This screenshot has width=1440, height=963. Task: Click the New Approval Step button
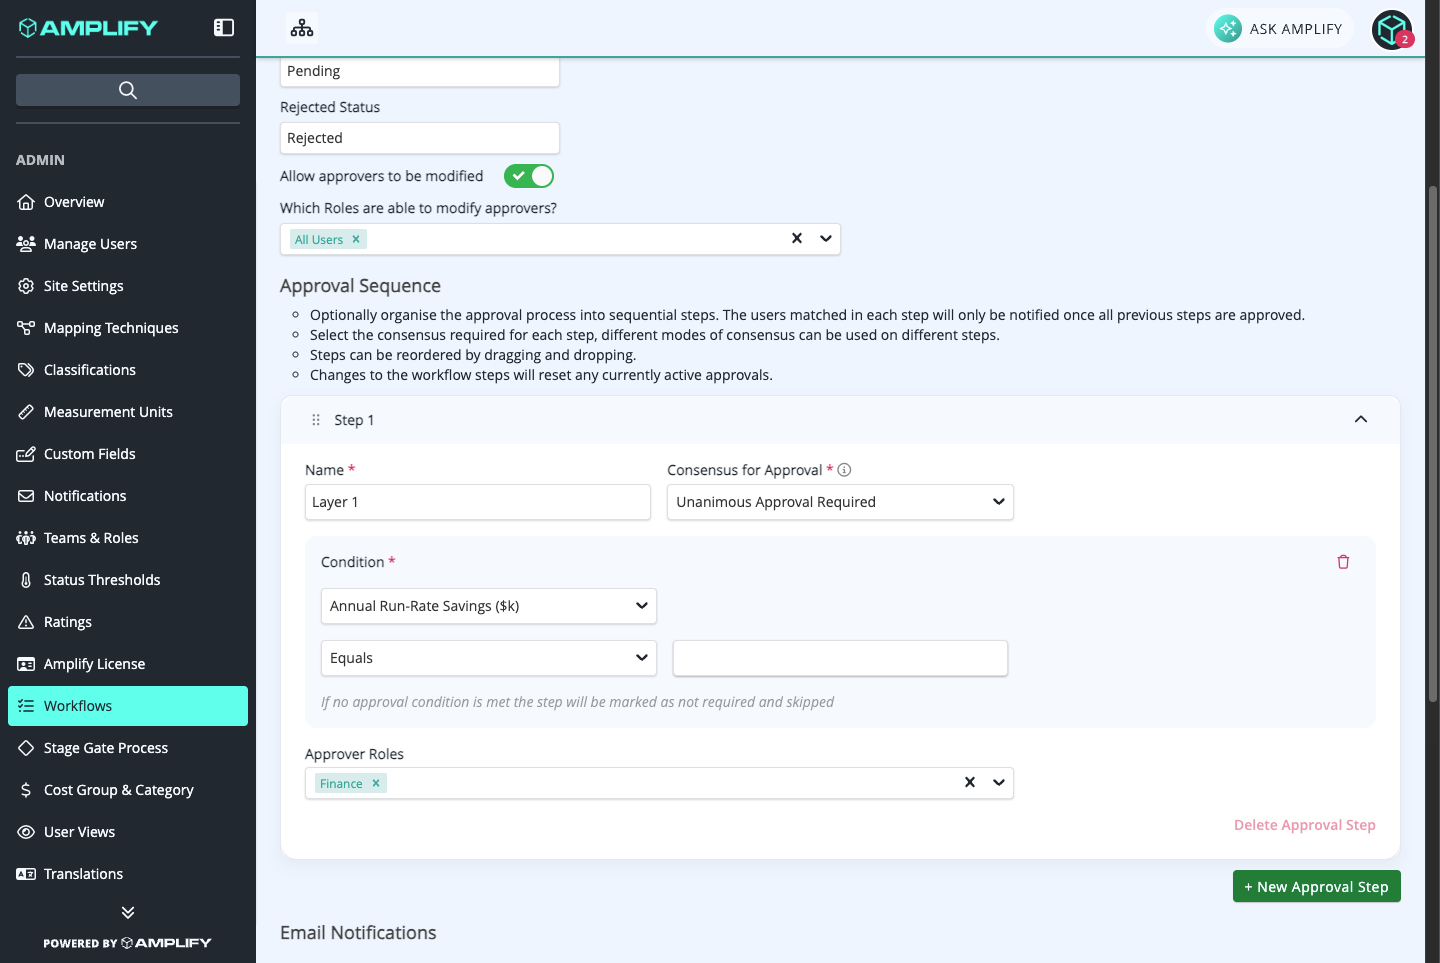coord(1316,886)
